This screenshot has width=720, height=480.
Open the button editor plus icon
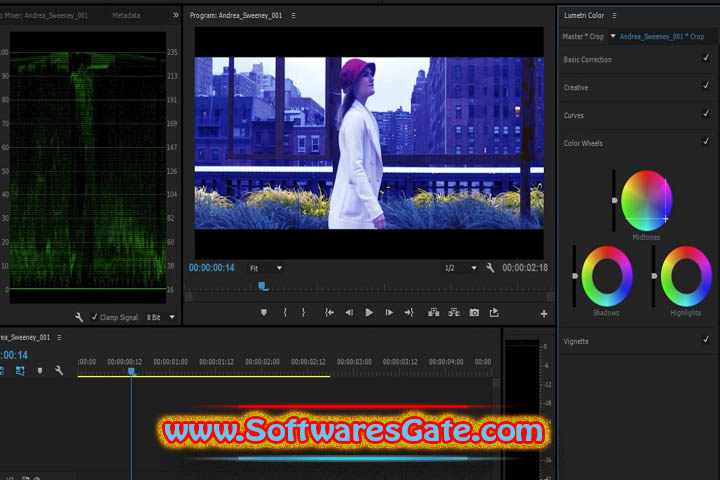pos(544,314)
